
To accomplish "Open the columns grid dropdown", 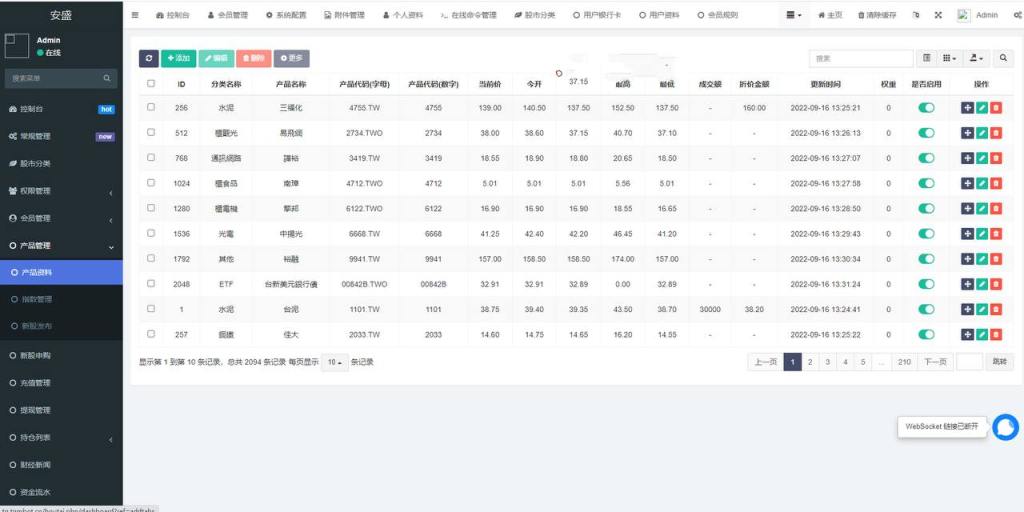I will coord(949,58).
